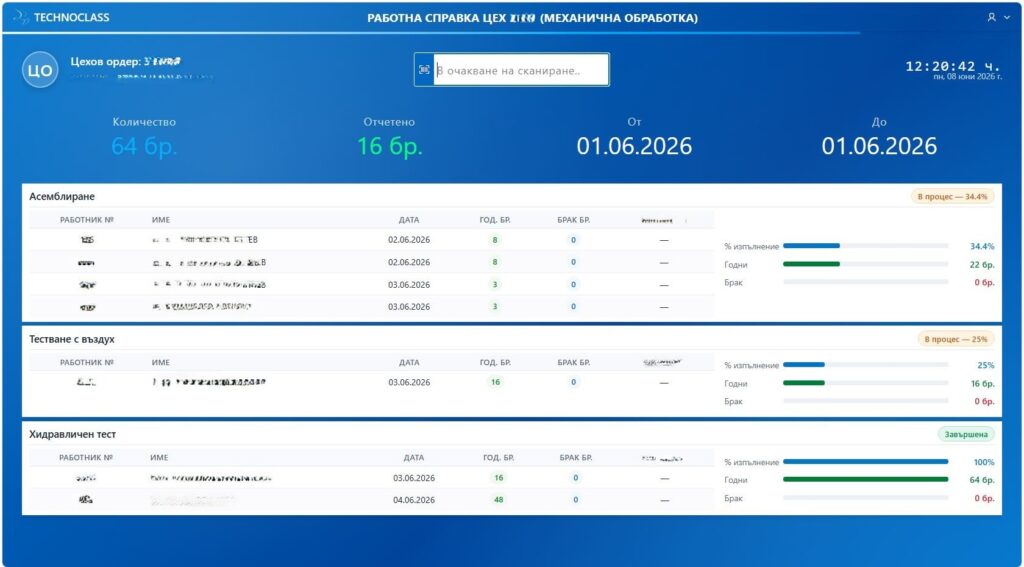Image resolution: width=1024 pixels, height=567 pixels.
Task: Open the user account menu
Action: [999, 18]
